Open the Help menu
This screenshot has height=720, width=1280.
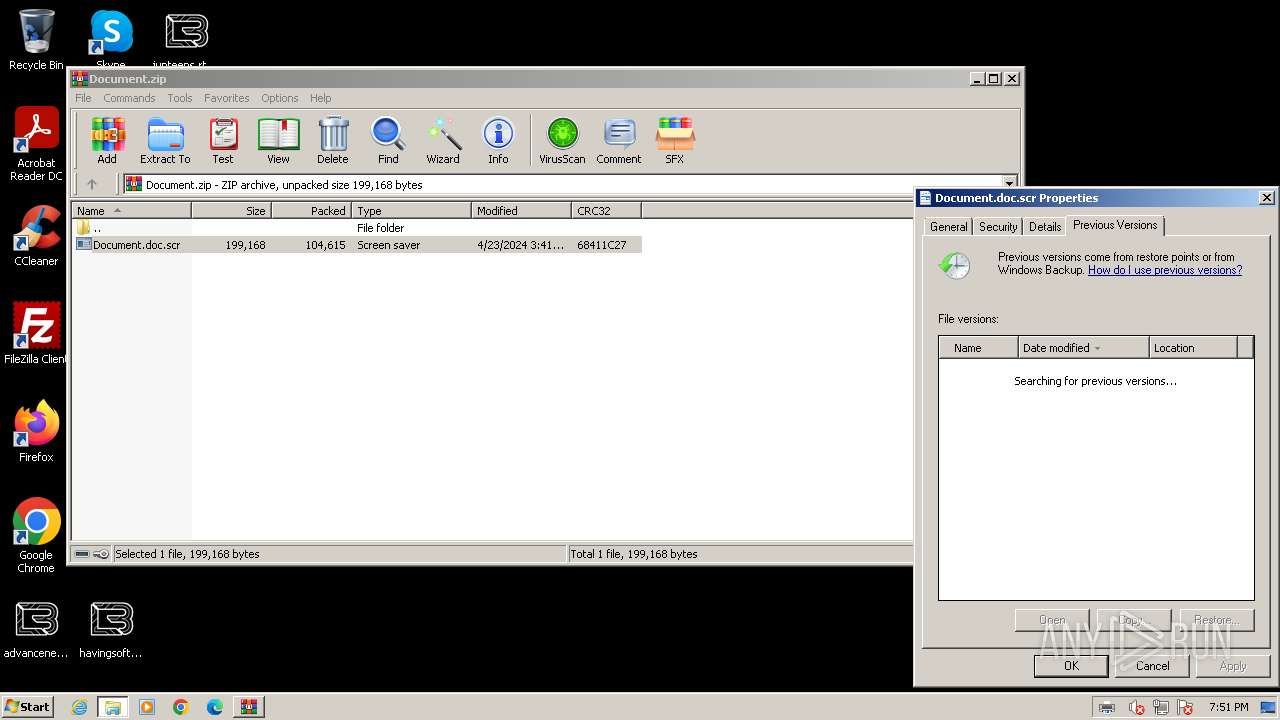point(320,98)
